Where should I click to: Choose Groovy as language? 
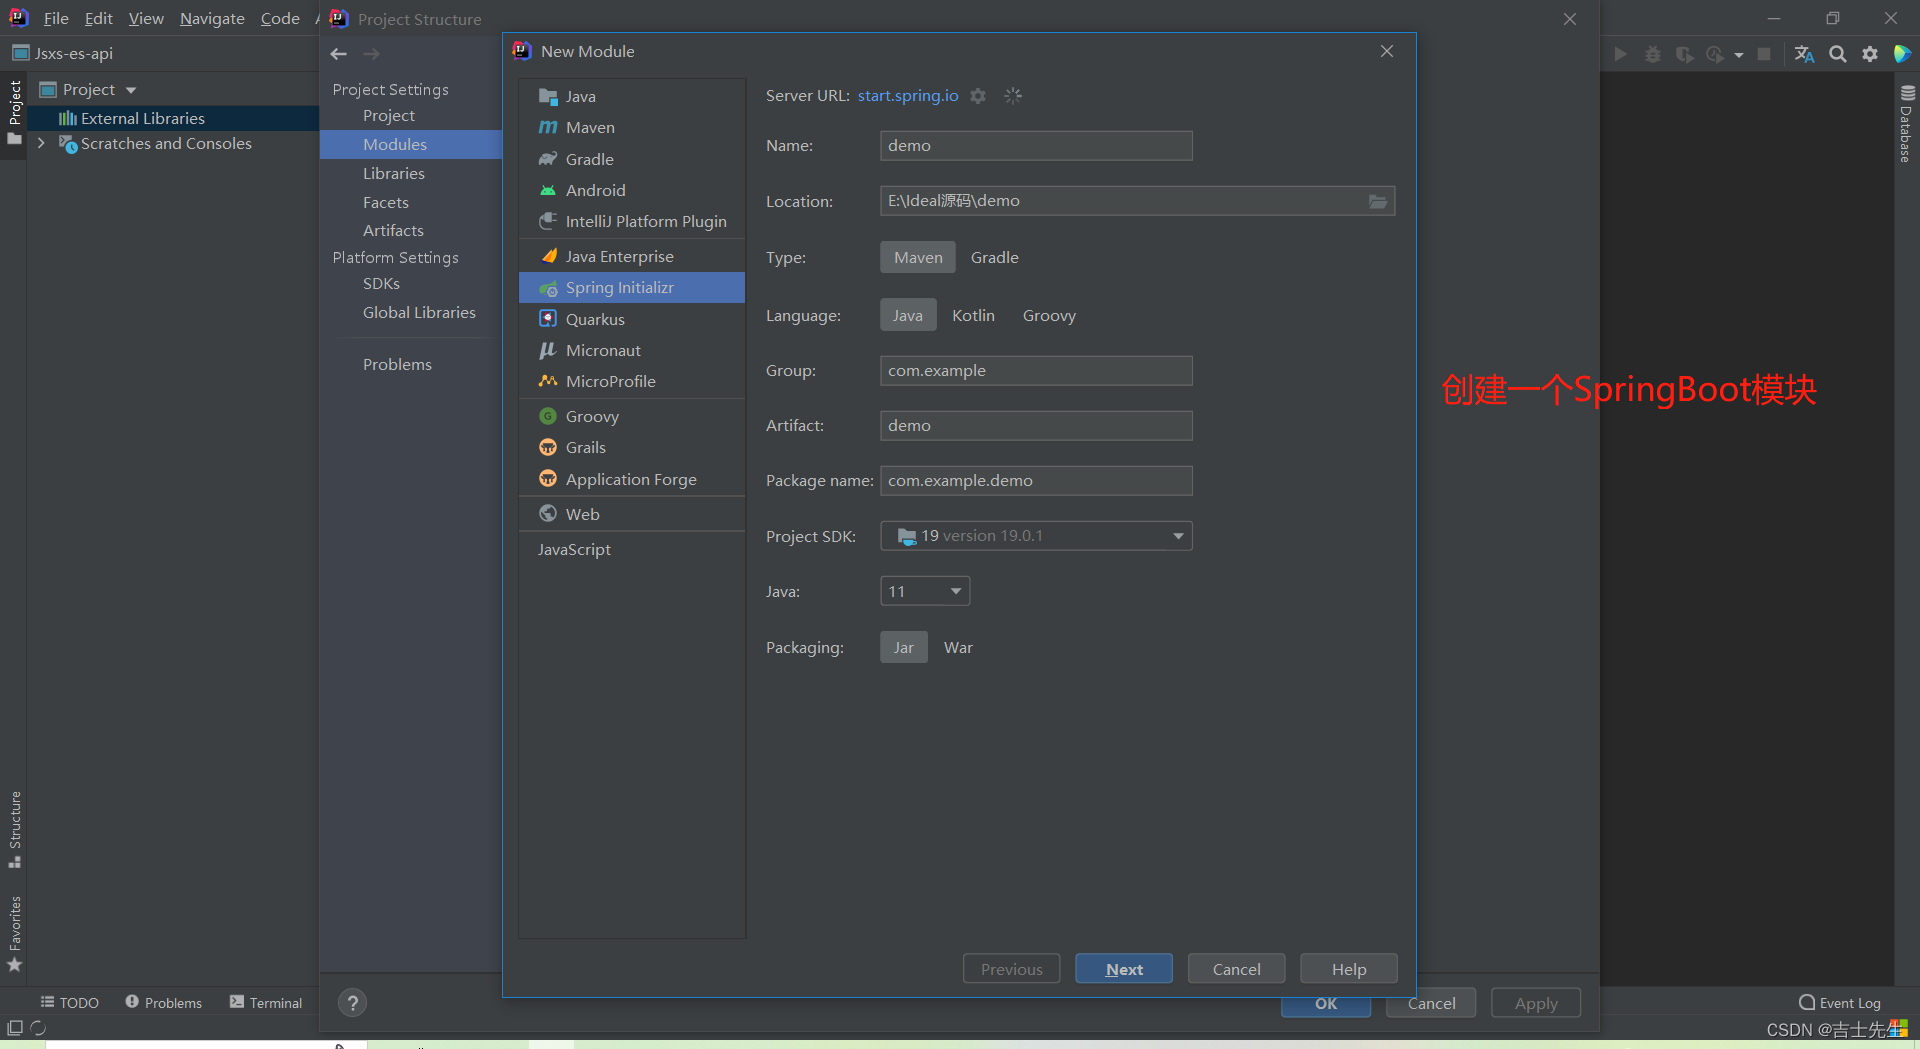pos(1049,315)
